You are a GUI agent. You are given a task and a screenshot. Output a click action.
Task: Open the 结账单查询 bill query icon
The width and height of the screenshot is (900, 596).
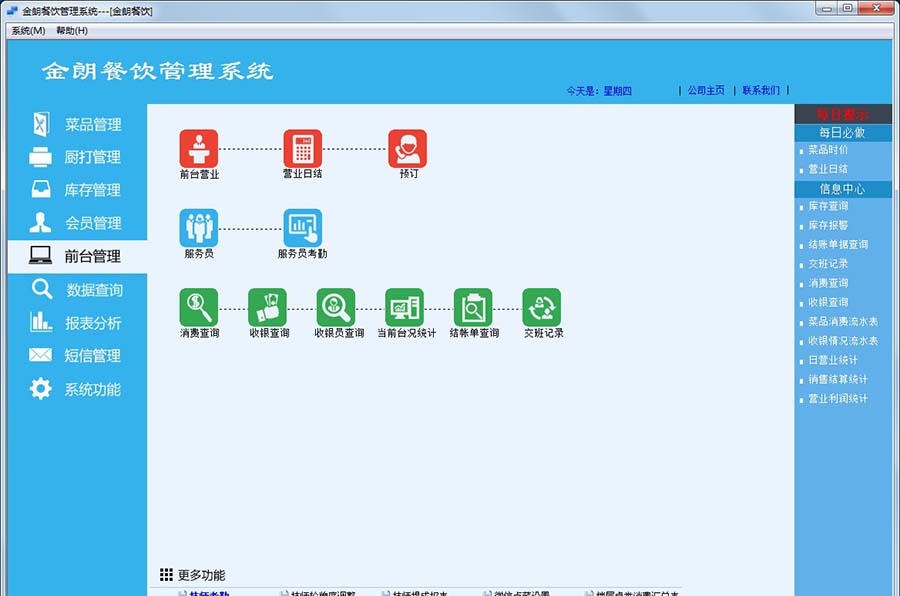pyautogui.click(x=474, y=308)
